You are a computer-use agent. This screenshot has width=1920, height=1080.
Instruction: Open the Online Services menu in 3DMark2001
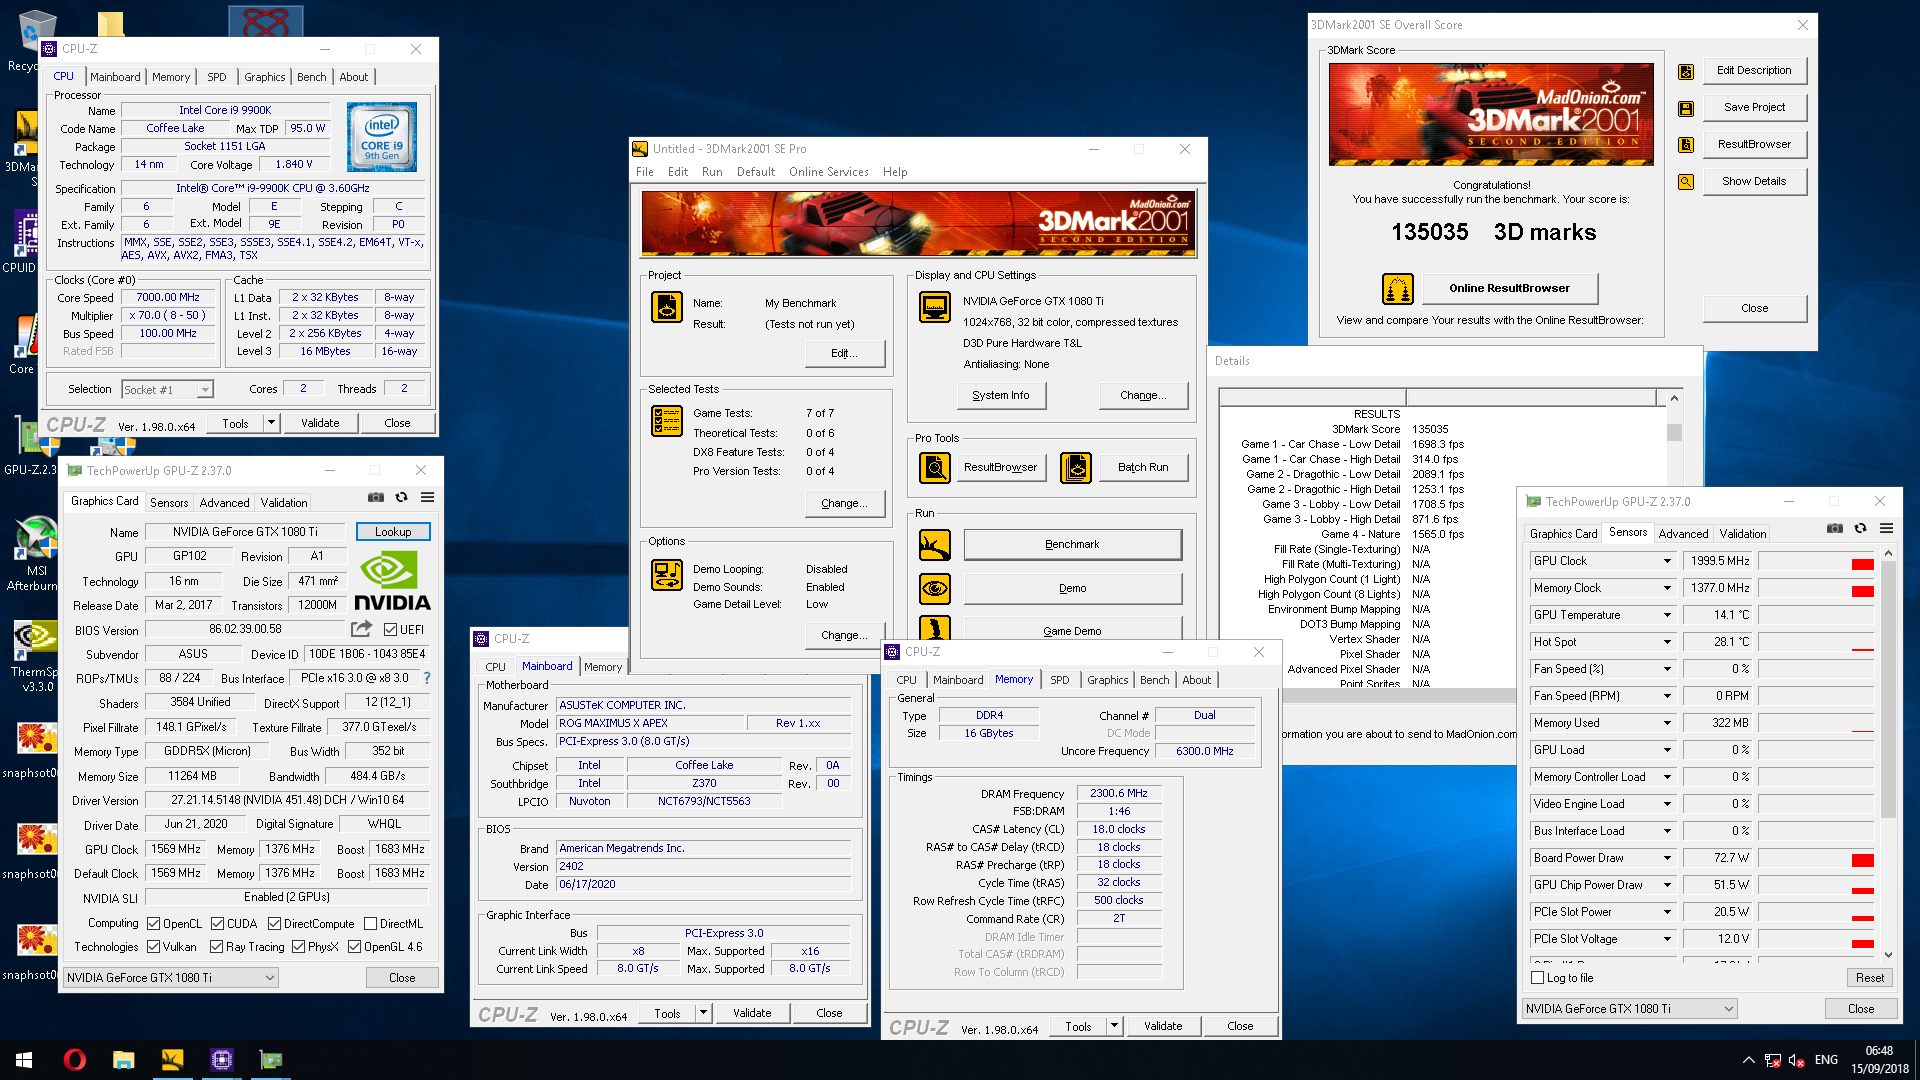coord(828,172)
